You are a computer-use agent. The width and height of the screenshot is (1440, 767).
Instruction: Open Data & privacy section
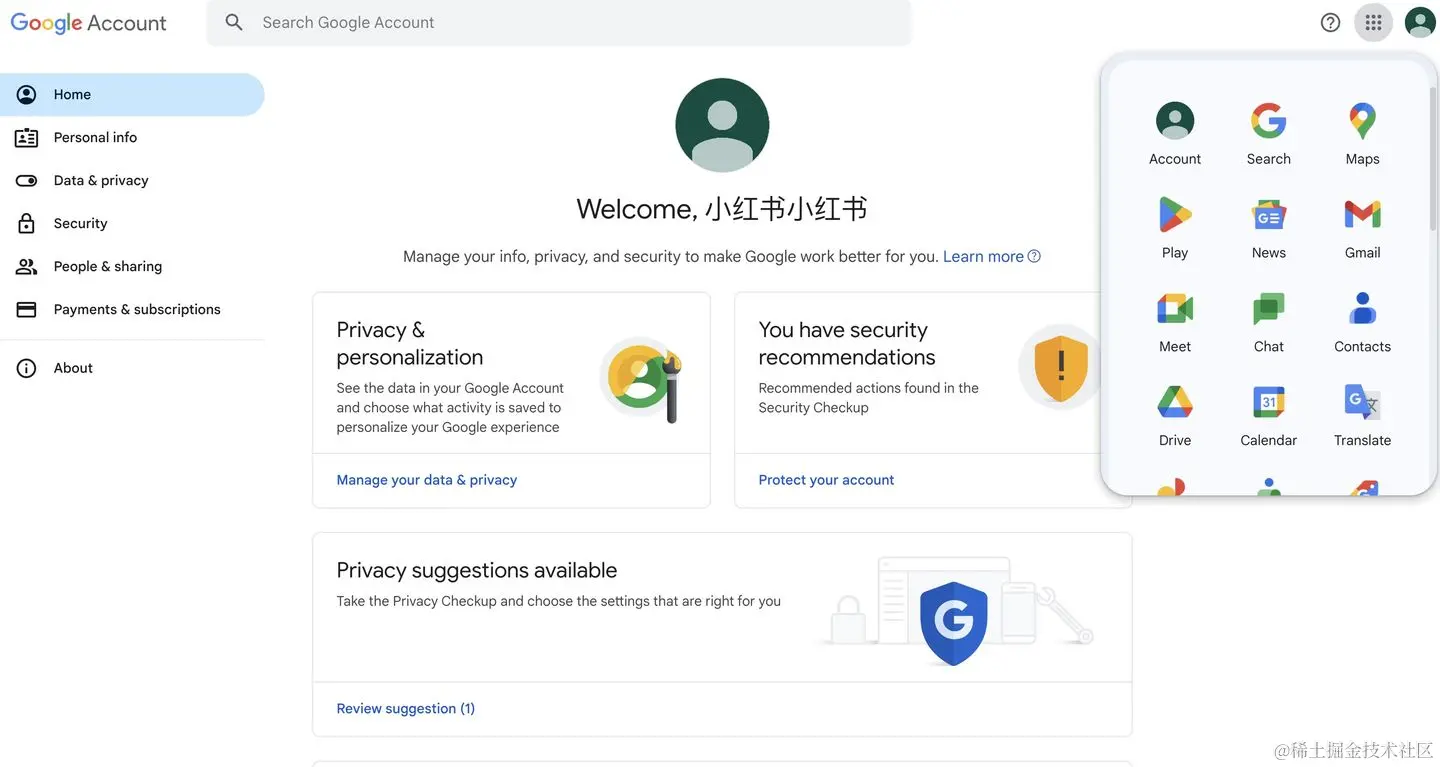click(132, 180)
